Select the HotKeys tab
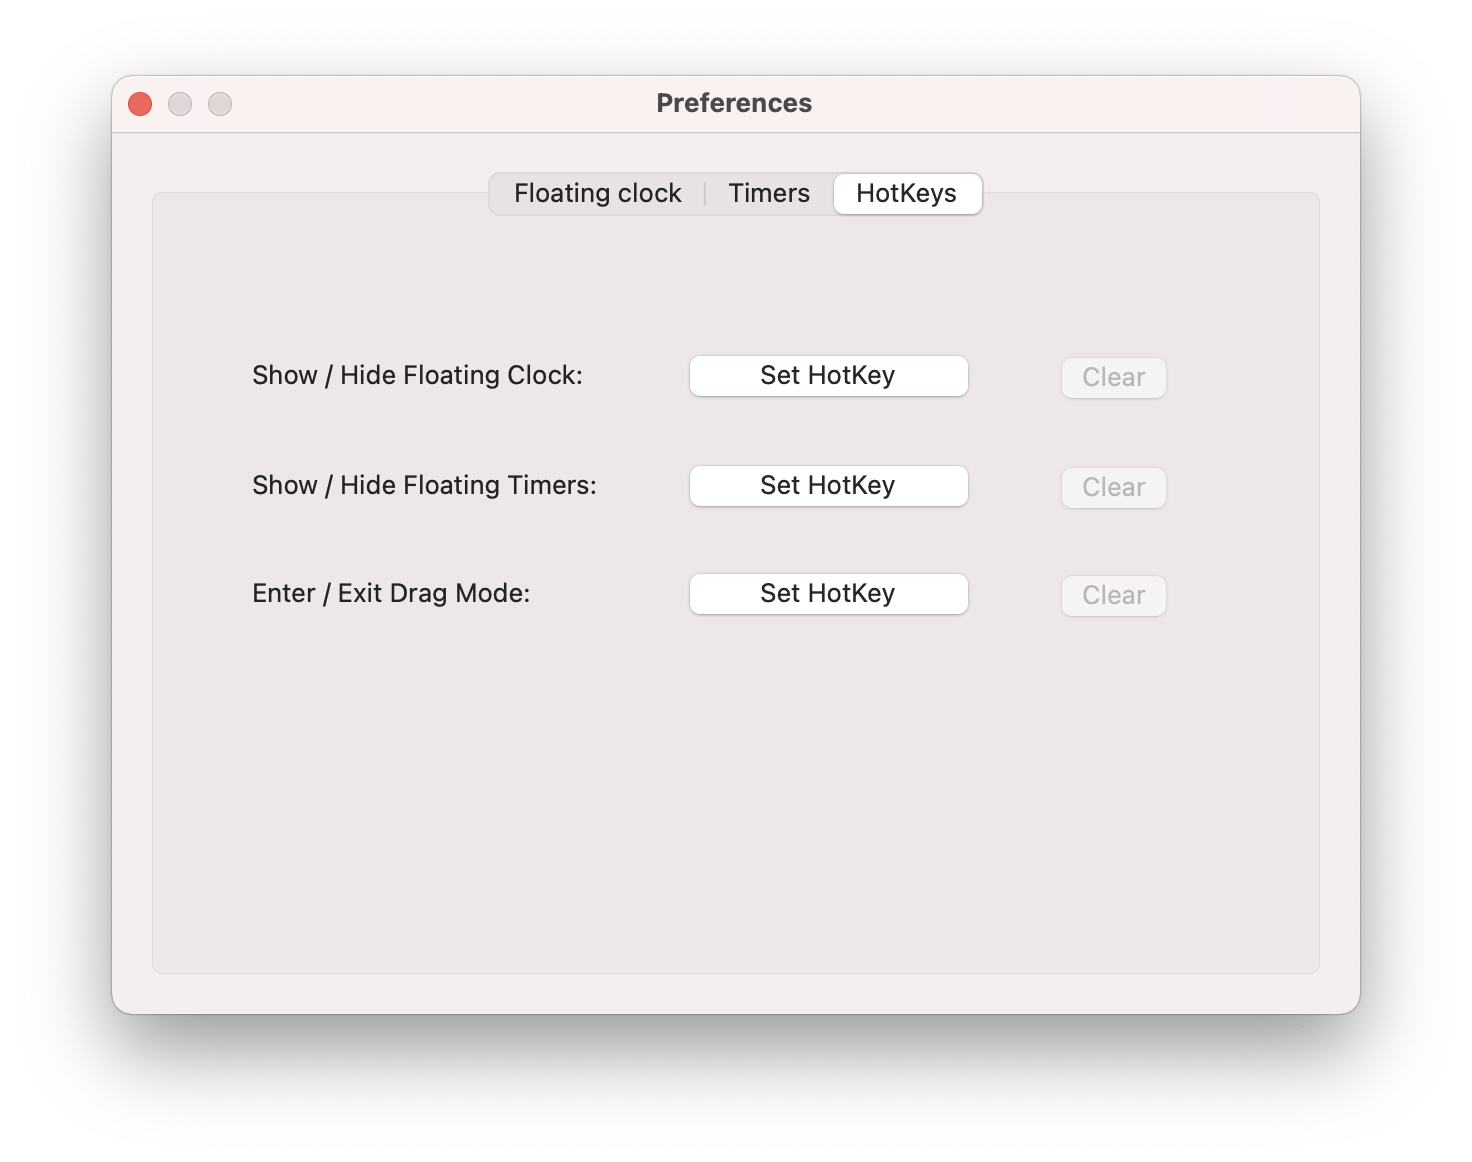Screen dimensions: 1472x1162 907,193
